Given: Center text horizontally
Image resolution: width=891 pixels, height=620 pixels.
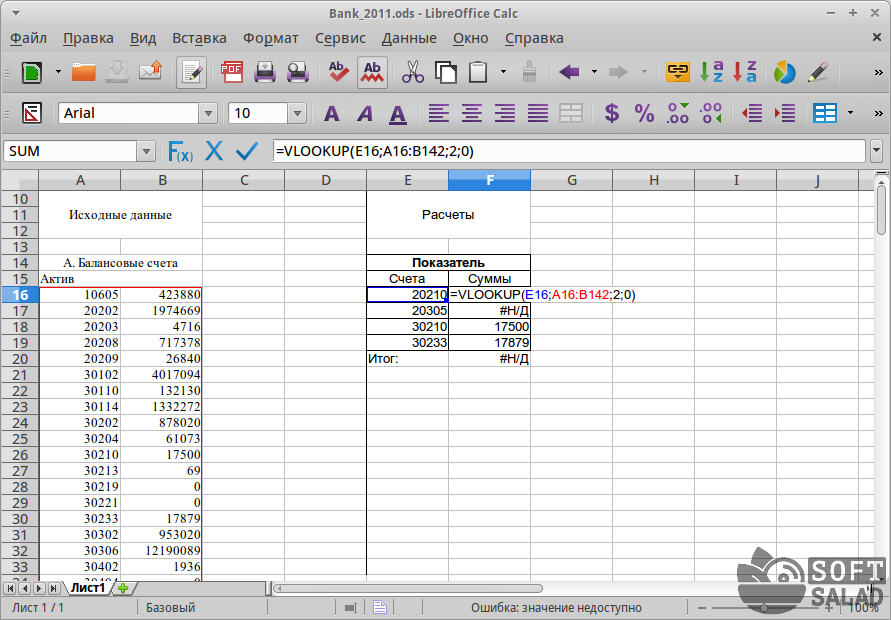Looking at the screenshot, I should pyautogui.click(x=472, y=113).
